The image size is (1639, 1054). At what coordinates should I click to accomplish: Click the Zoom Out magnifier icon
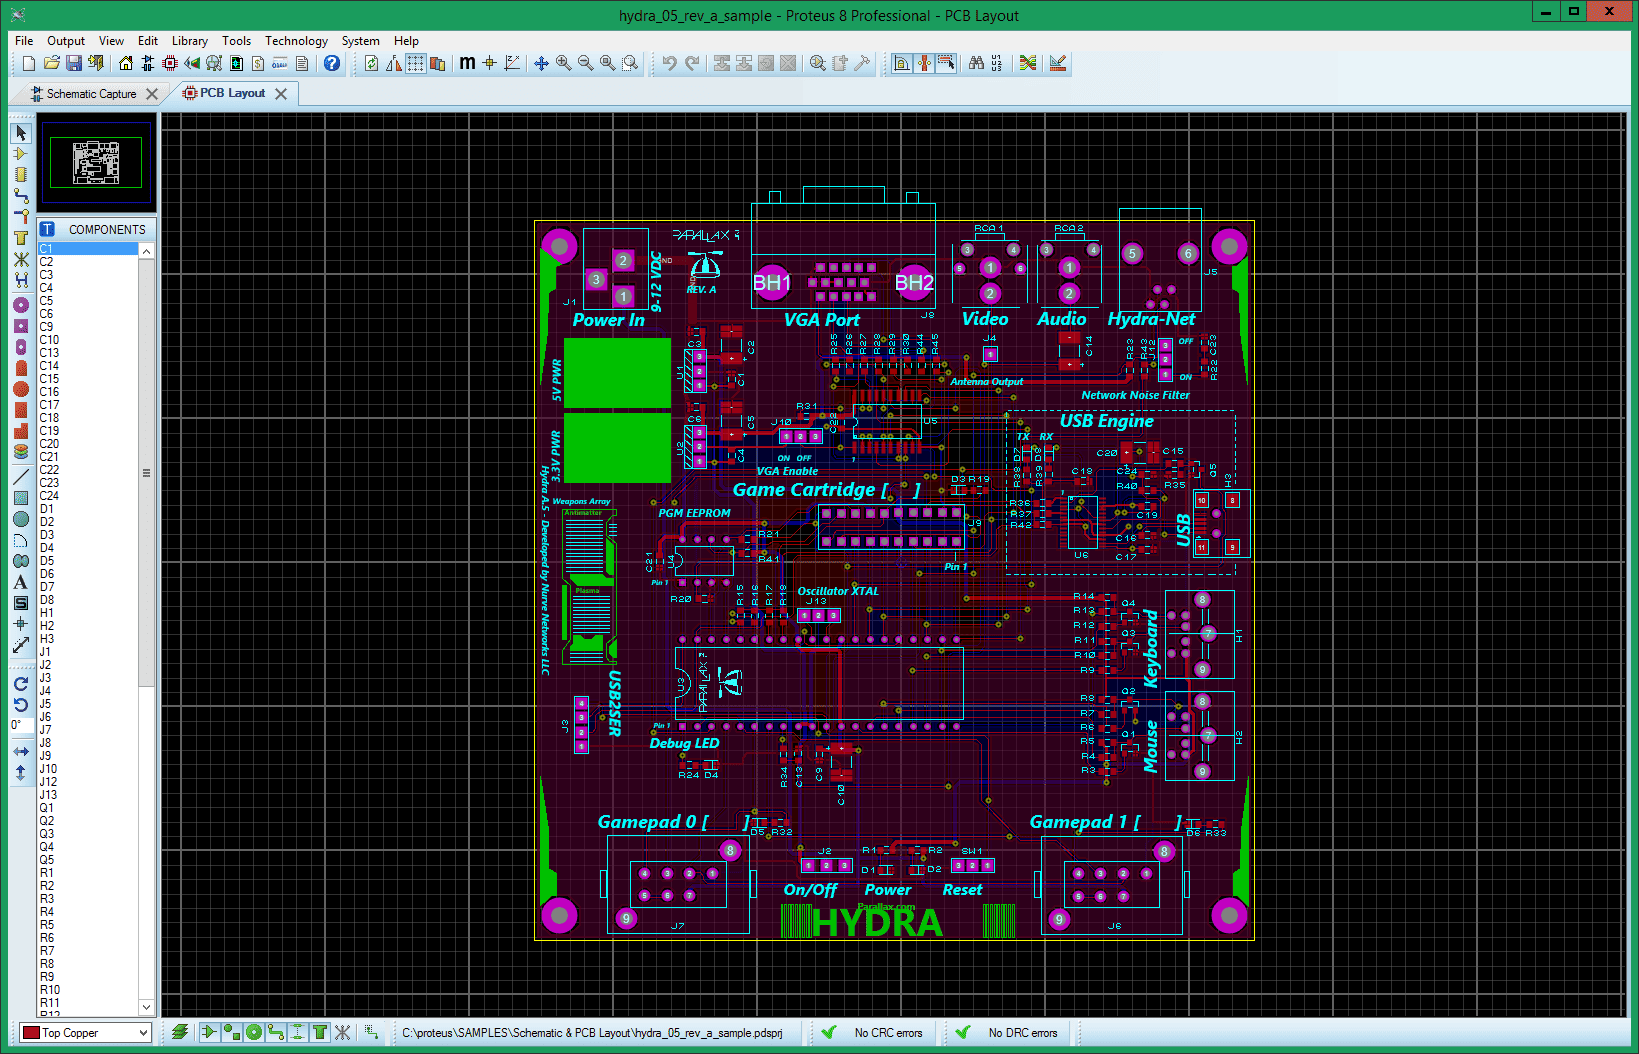pyautogui.click(x=585, y=63)
